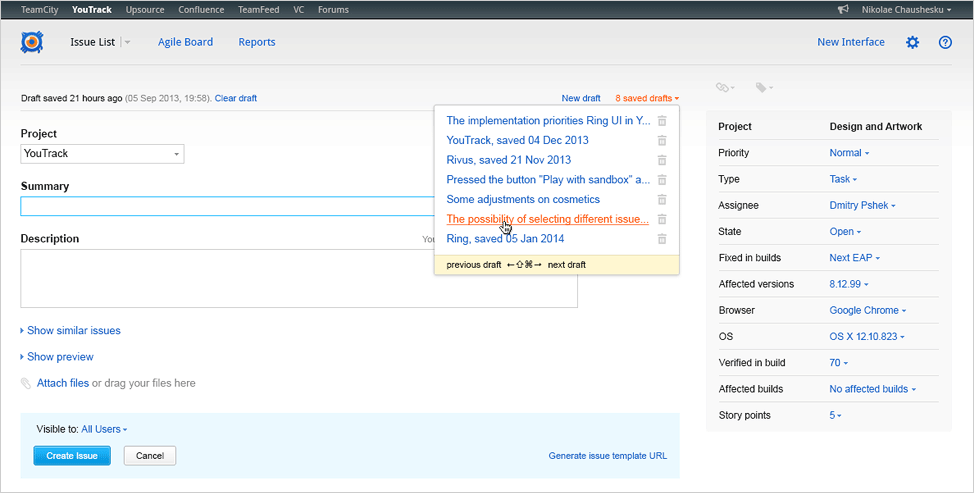The image size is (974, 493).
Task: Change No affected builds dropdown
Action: pos(873,389)
